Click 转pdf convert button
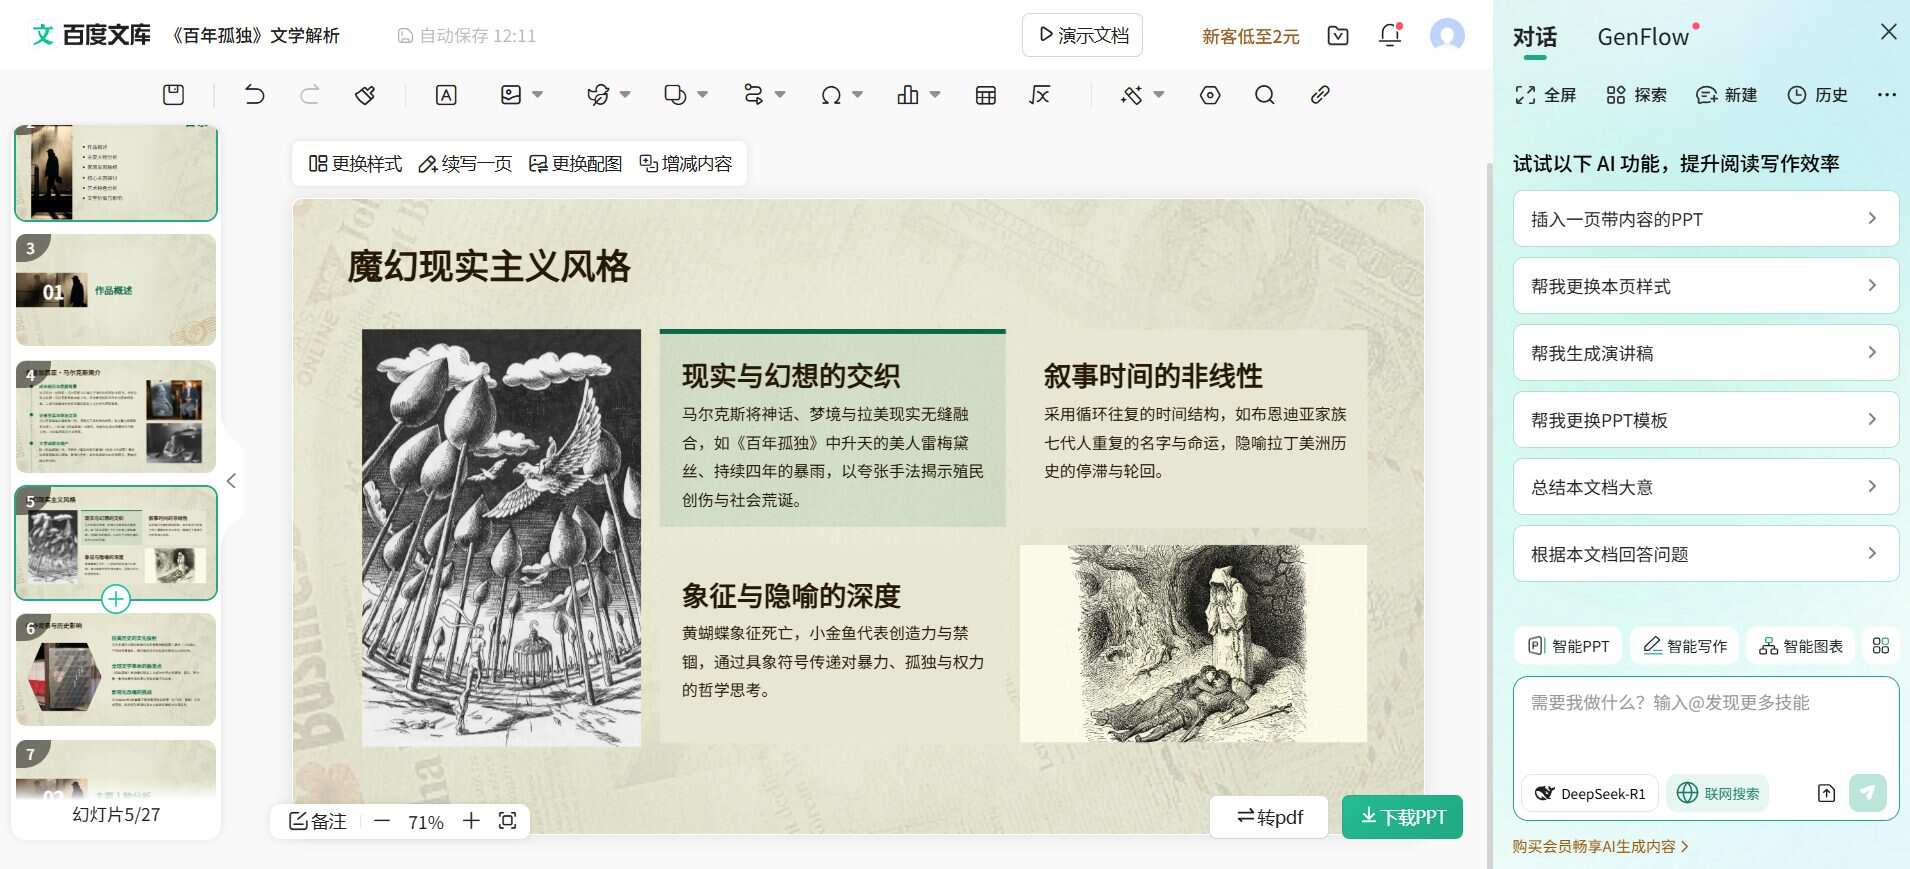The width and height of the screenshot is (1910, 869). tap(1269, 817)
